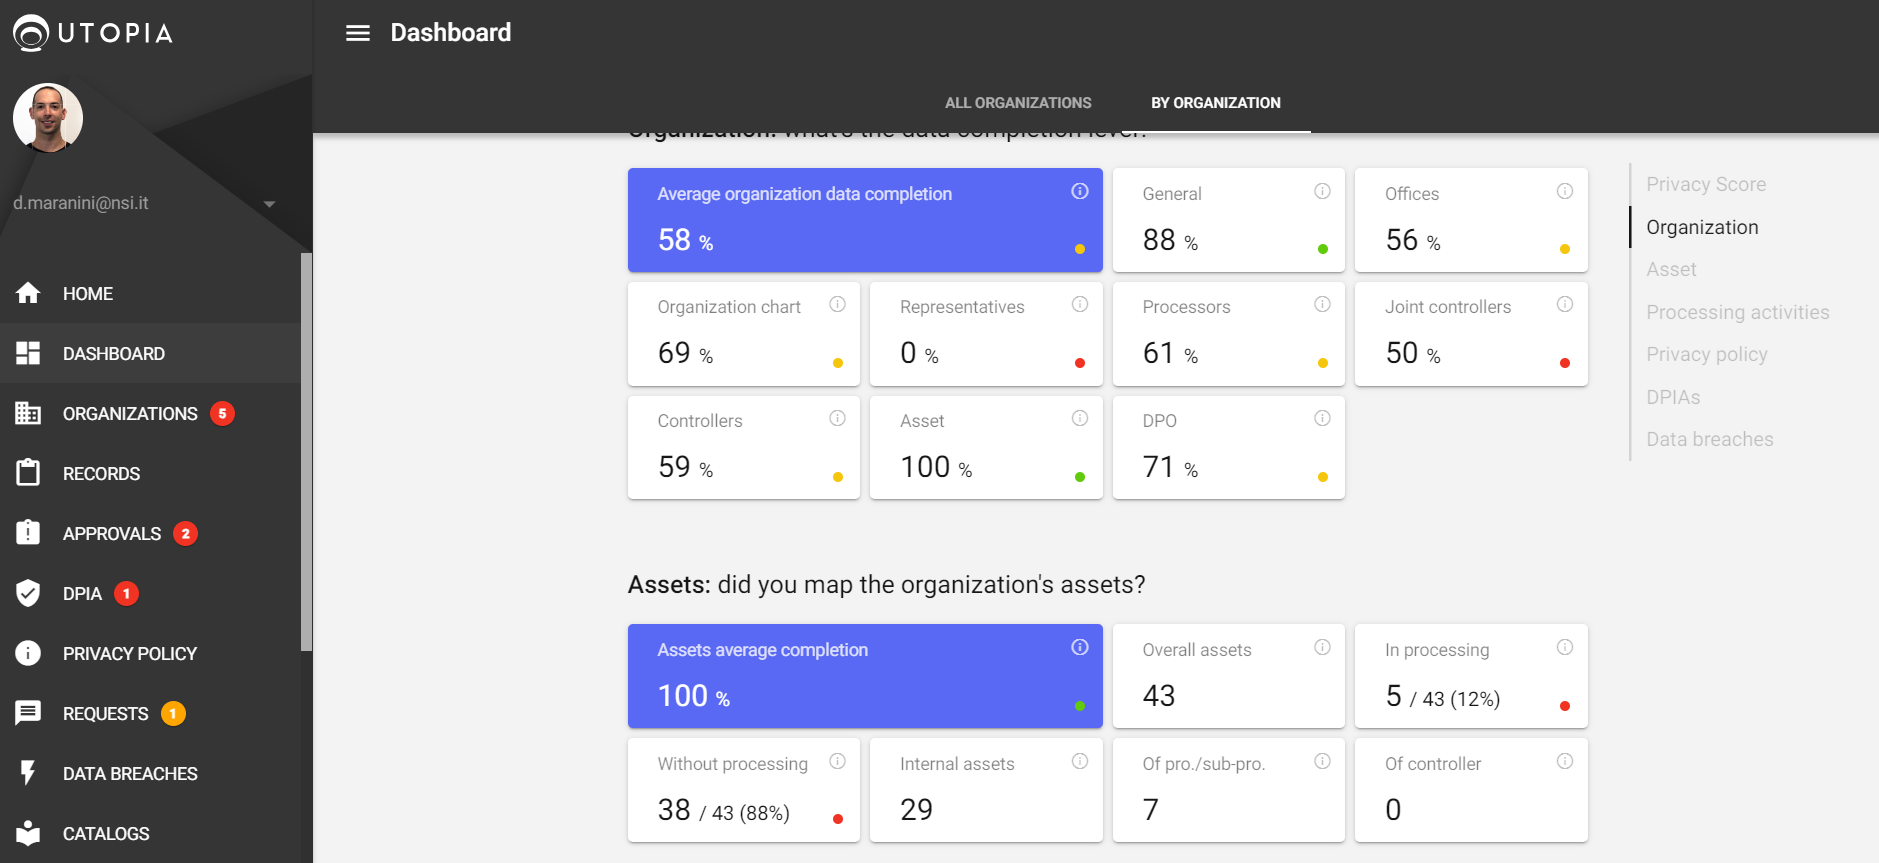Show info for Overall assets card

click(1322, 647)
